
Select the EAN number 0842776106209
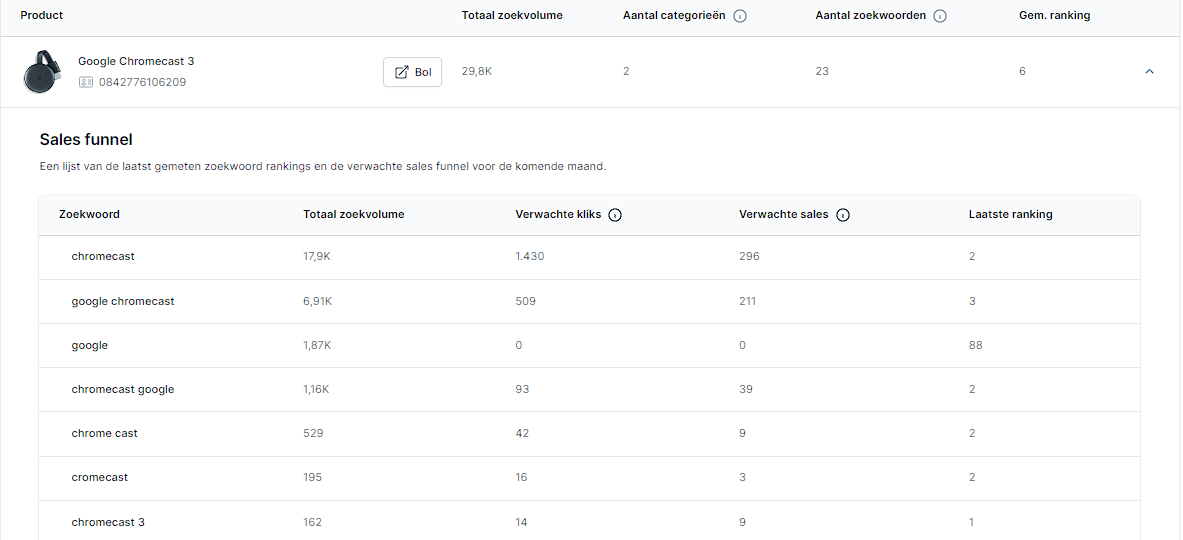[x=142, y=81]
